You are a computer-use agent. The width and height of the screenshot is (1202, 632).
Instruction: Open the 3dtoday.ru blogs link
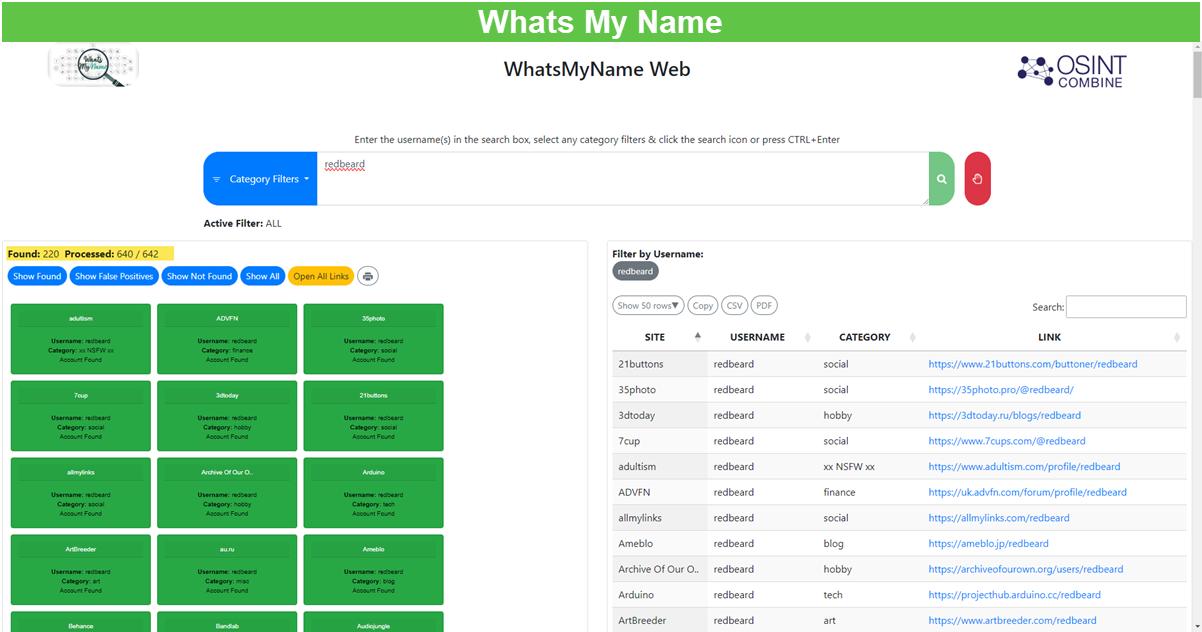(x=1004, y=415)
